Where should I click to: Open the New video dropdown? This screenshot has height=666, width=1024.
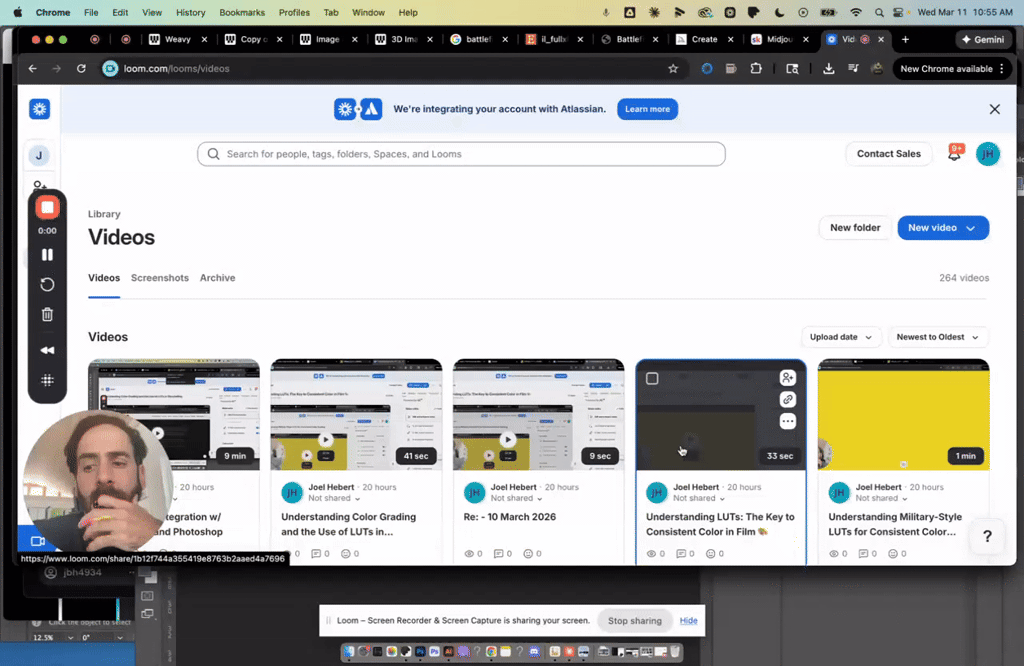point(942,228)
